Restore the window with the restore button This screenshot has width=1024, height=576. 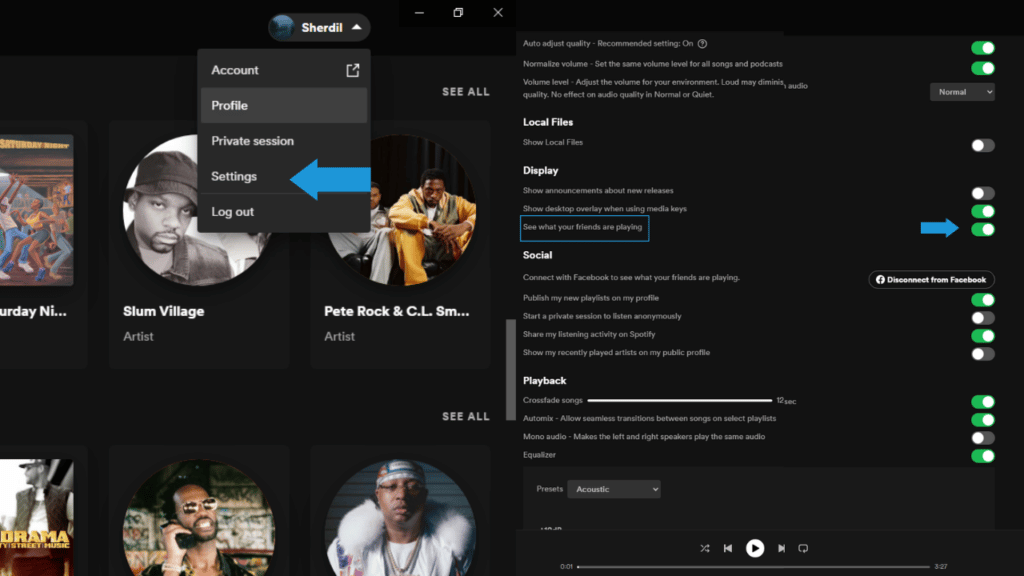pyautogui.click(x=458, y=12)
